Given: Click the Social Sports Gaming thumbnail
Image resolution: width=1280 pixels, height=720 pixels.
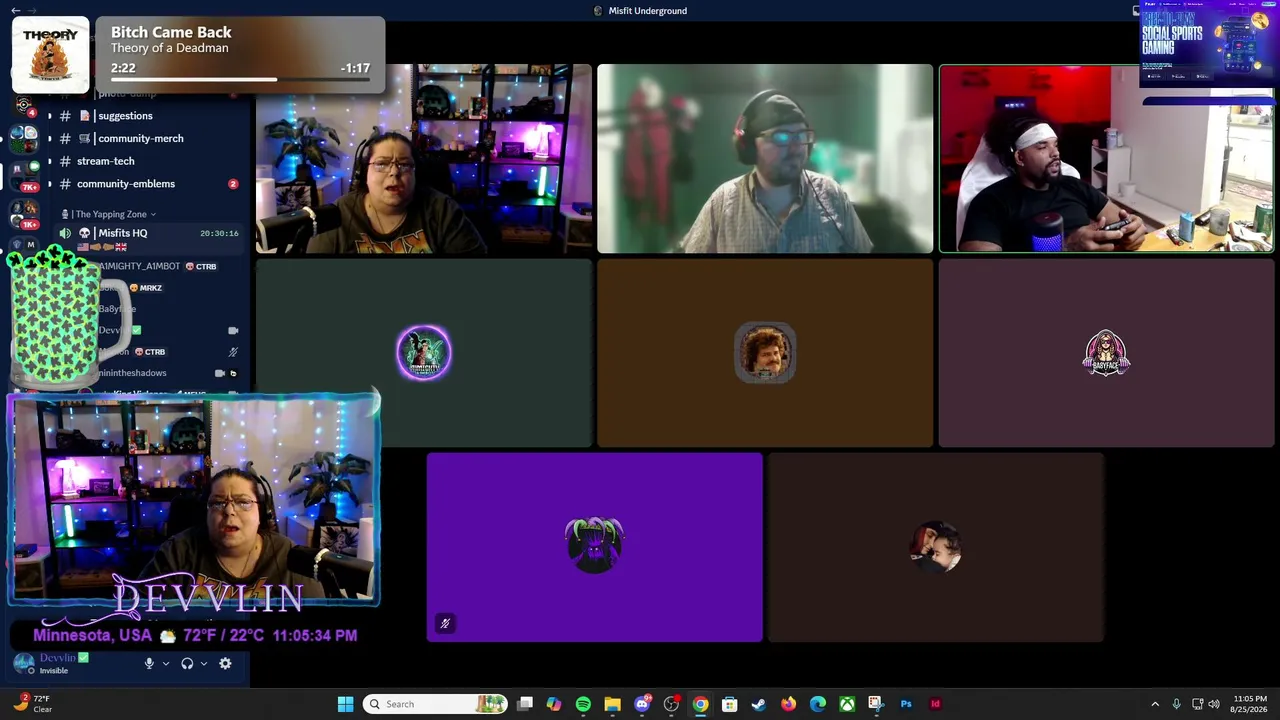Looking at the screenshot, I should 1207,44.
